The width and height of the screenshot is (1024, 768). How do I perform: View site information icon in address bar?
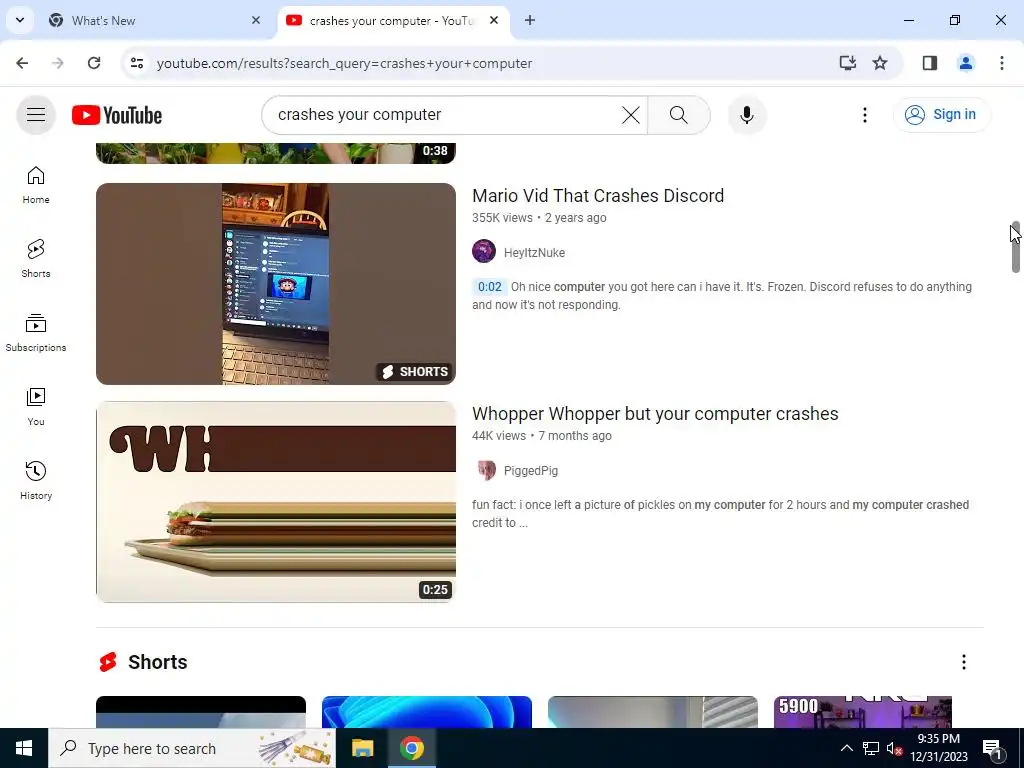(137, 63)
